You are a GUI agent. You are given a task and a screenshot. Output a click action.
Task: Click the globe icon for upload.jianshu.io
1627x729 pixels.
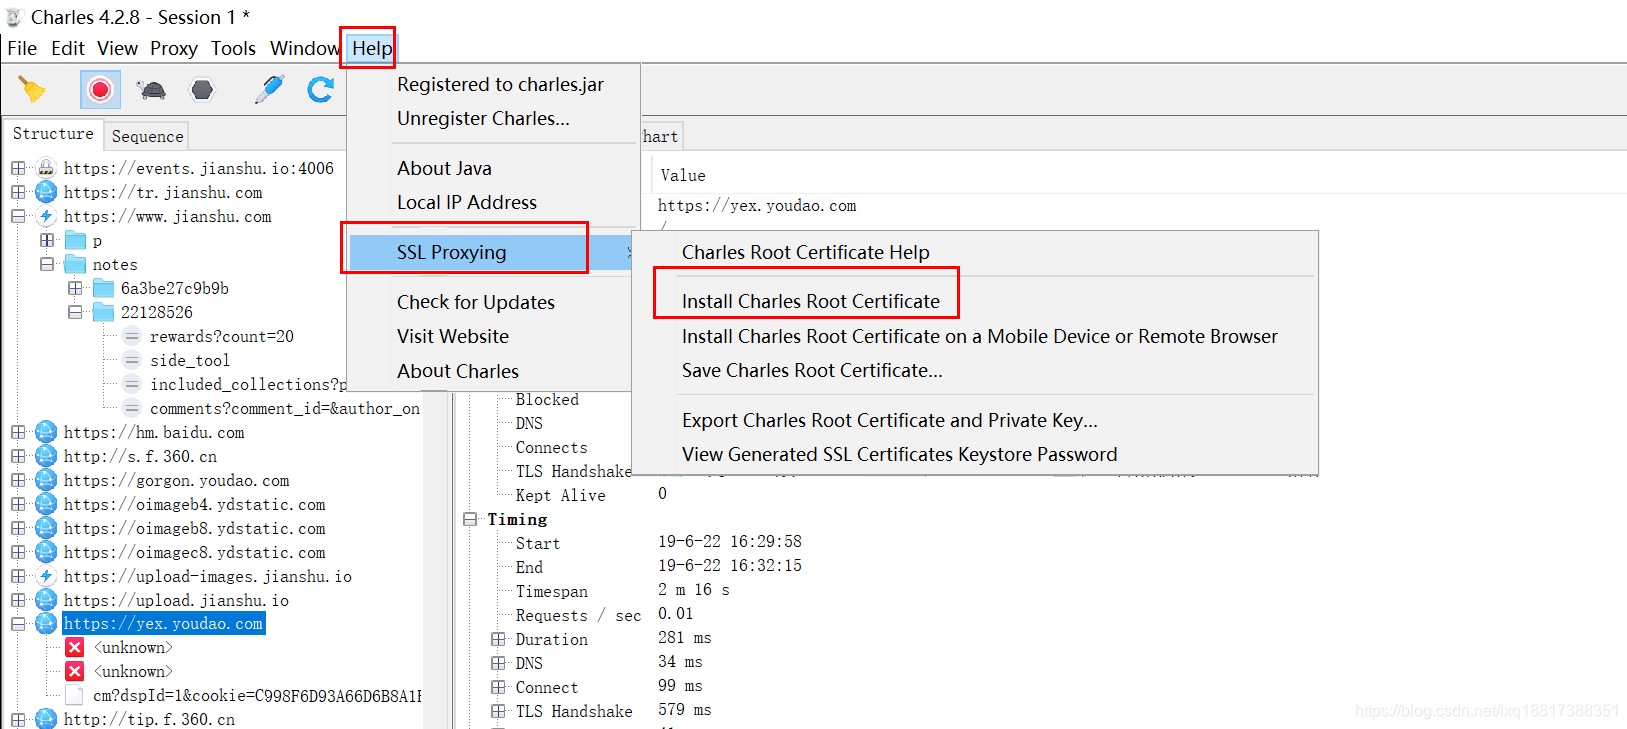point(46,600)
